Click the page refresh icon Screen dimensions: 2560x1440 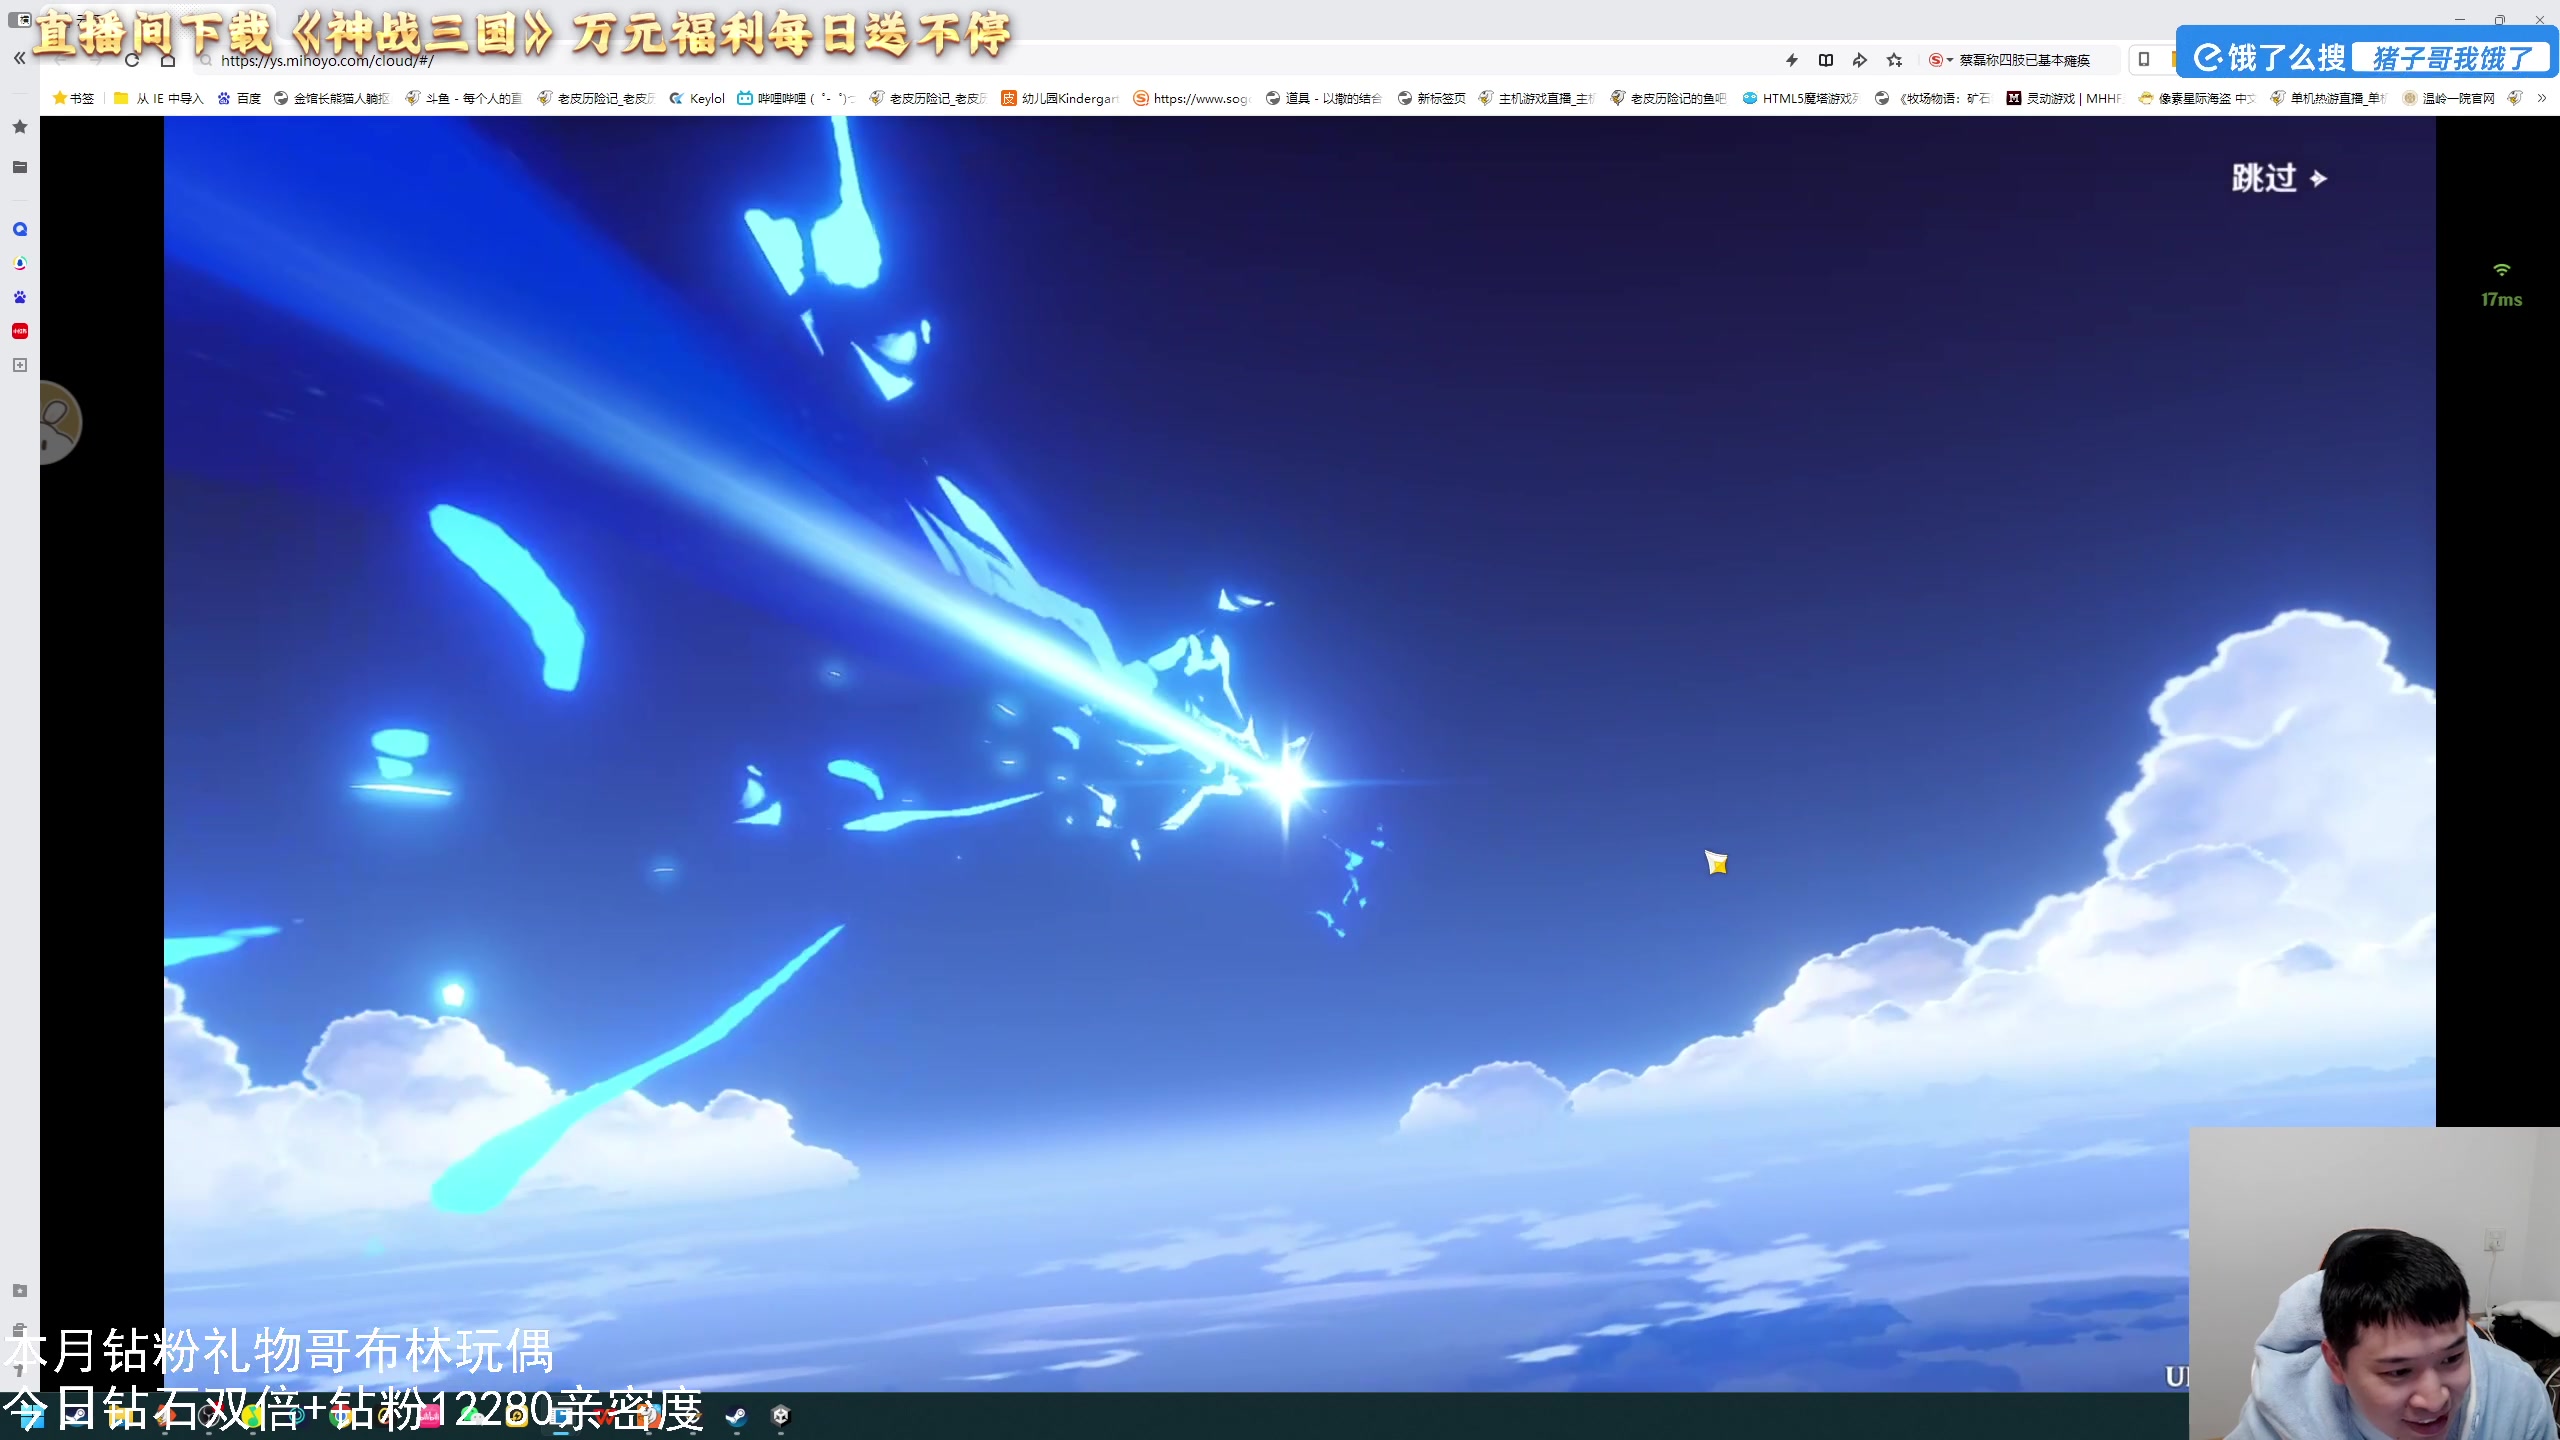click(132, 60)
